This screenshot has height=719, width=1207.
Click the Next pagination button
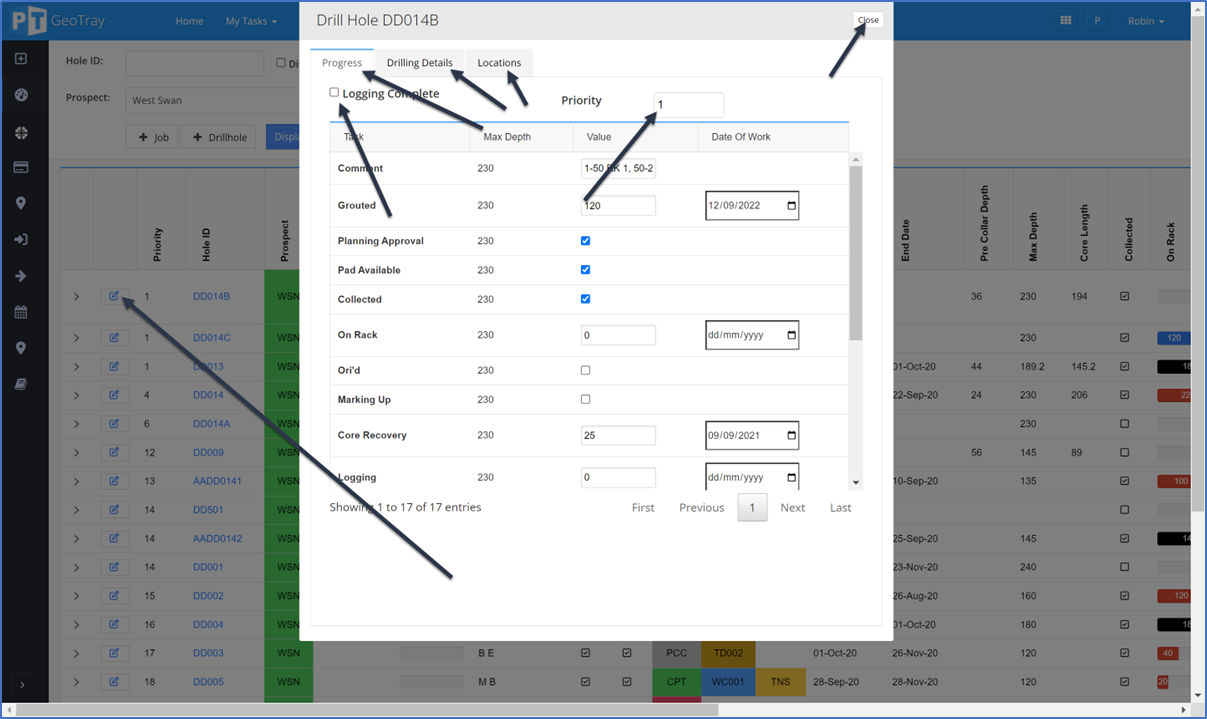[x=792, y=507]
